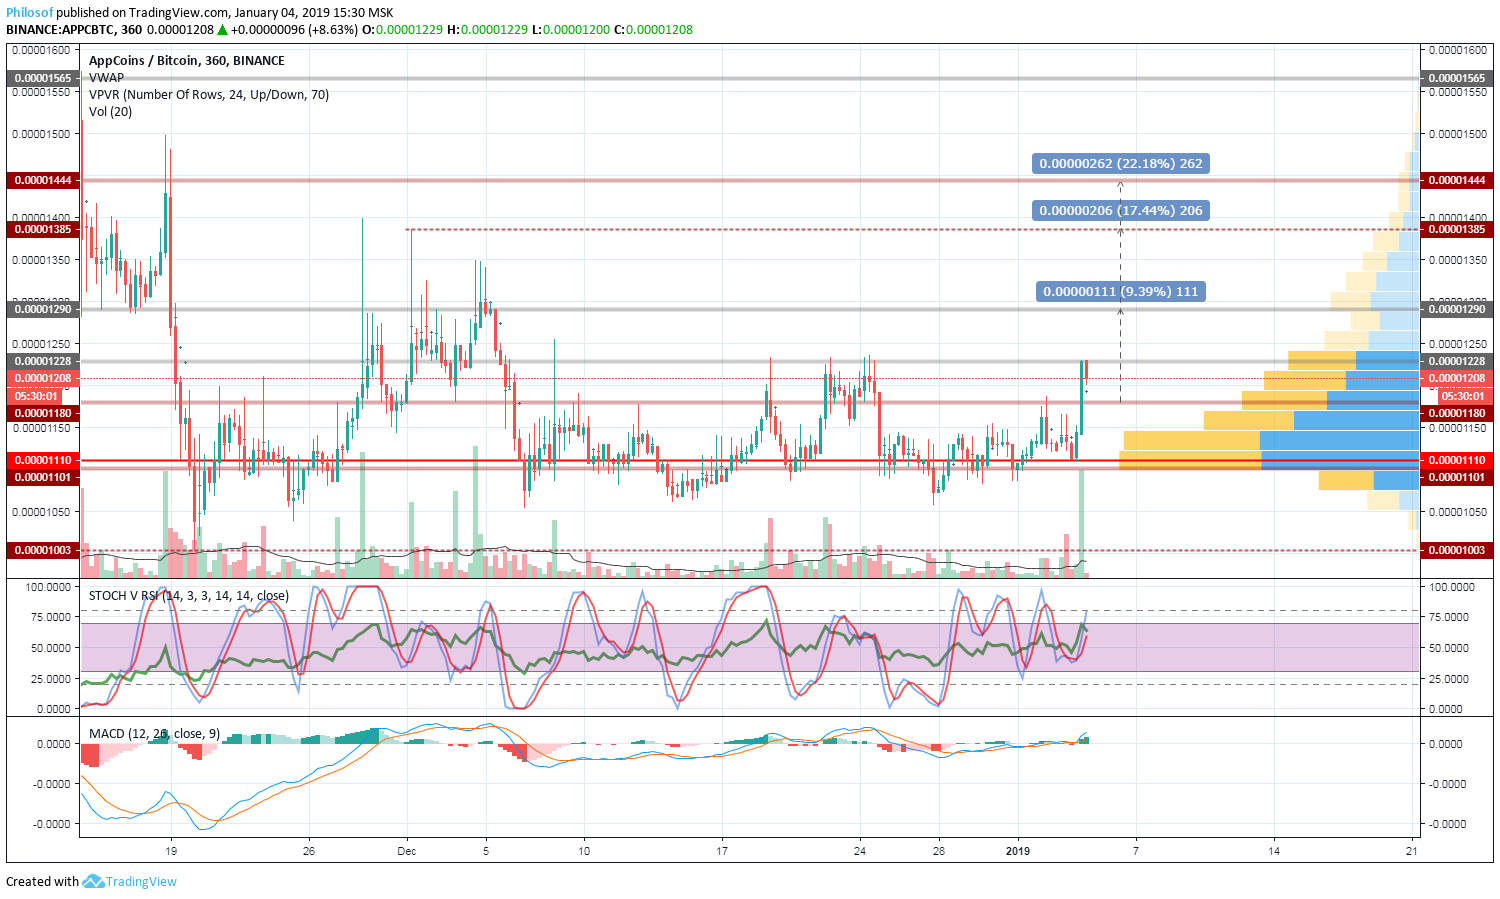Click the Dec date on the time axis

pyautogui.click(x=406, y=851)
